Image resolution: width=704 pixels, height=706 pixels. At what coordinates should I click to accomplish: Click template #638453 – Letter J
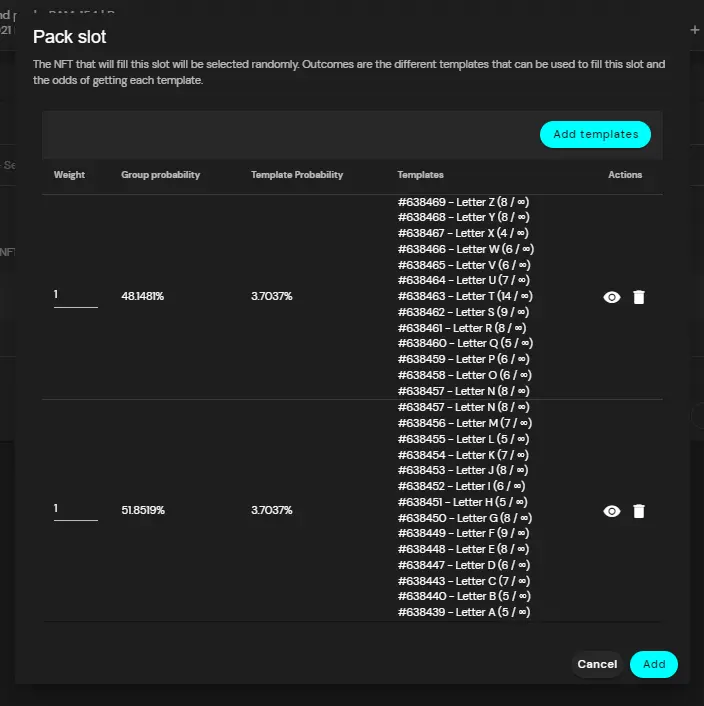tap(463, 470)
